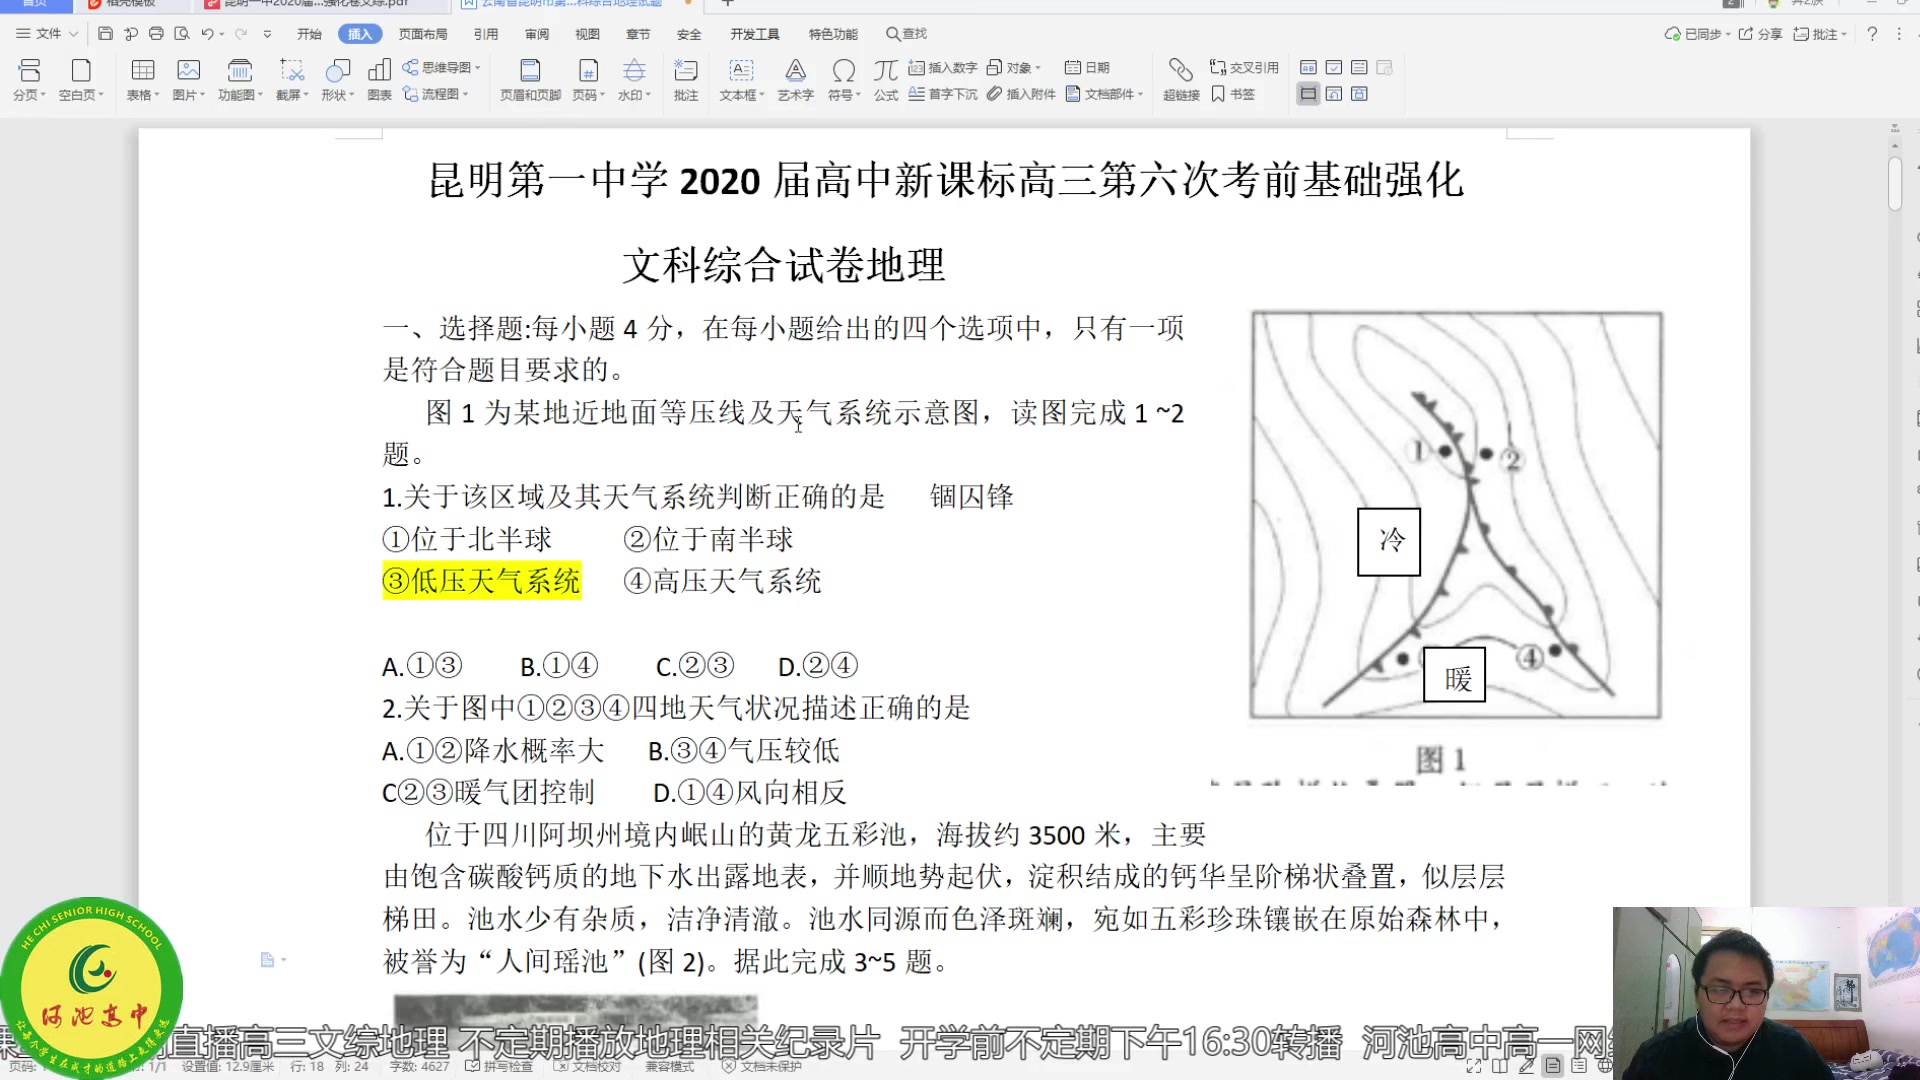The width and height of the screenshot is (1920, 1080).
Task: Save the document with the save icon
Action: coord(105,34)
